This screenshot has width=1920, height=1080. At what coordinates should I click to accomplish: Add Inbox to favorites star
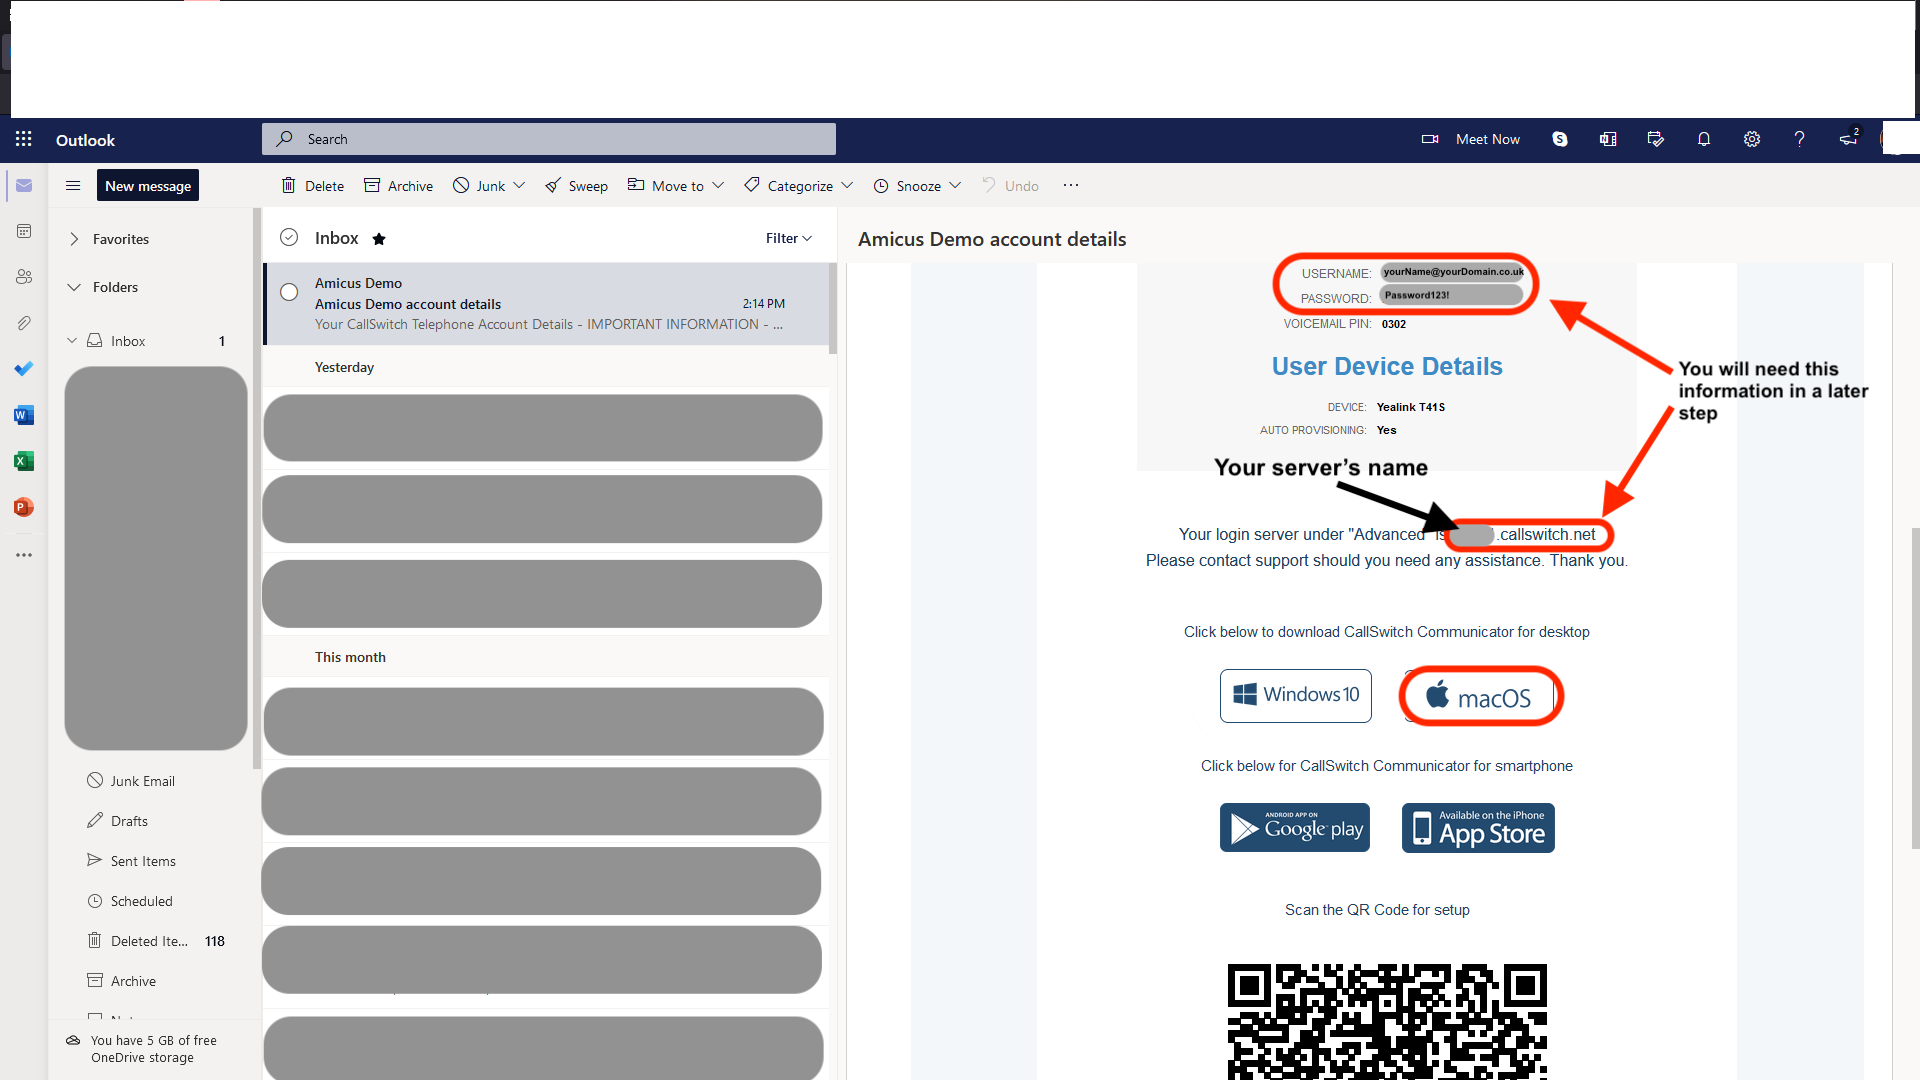pyautogui.click(x=379, y=239)
